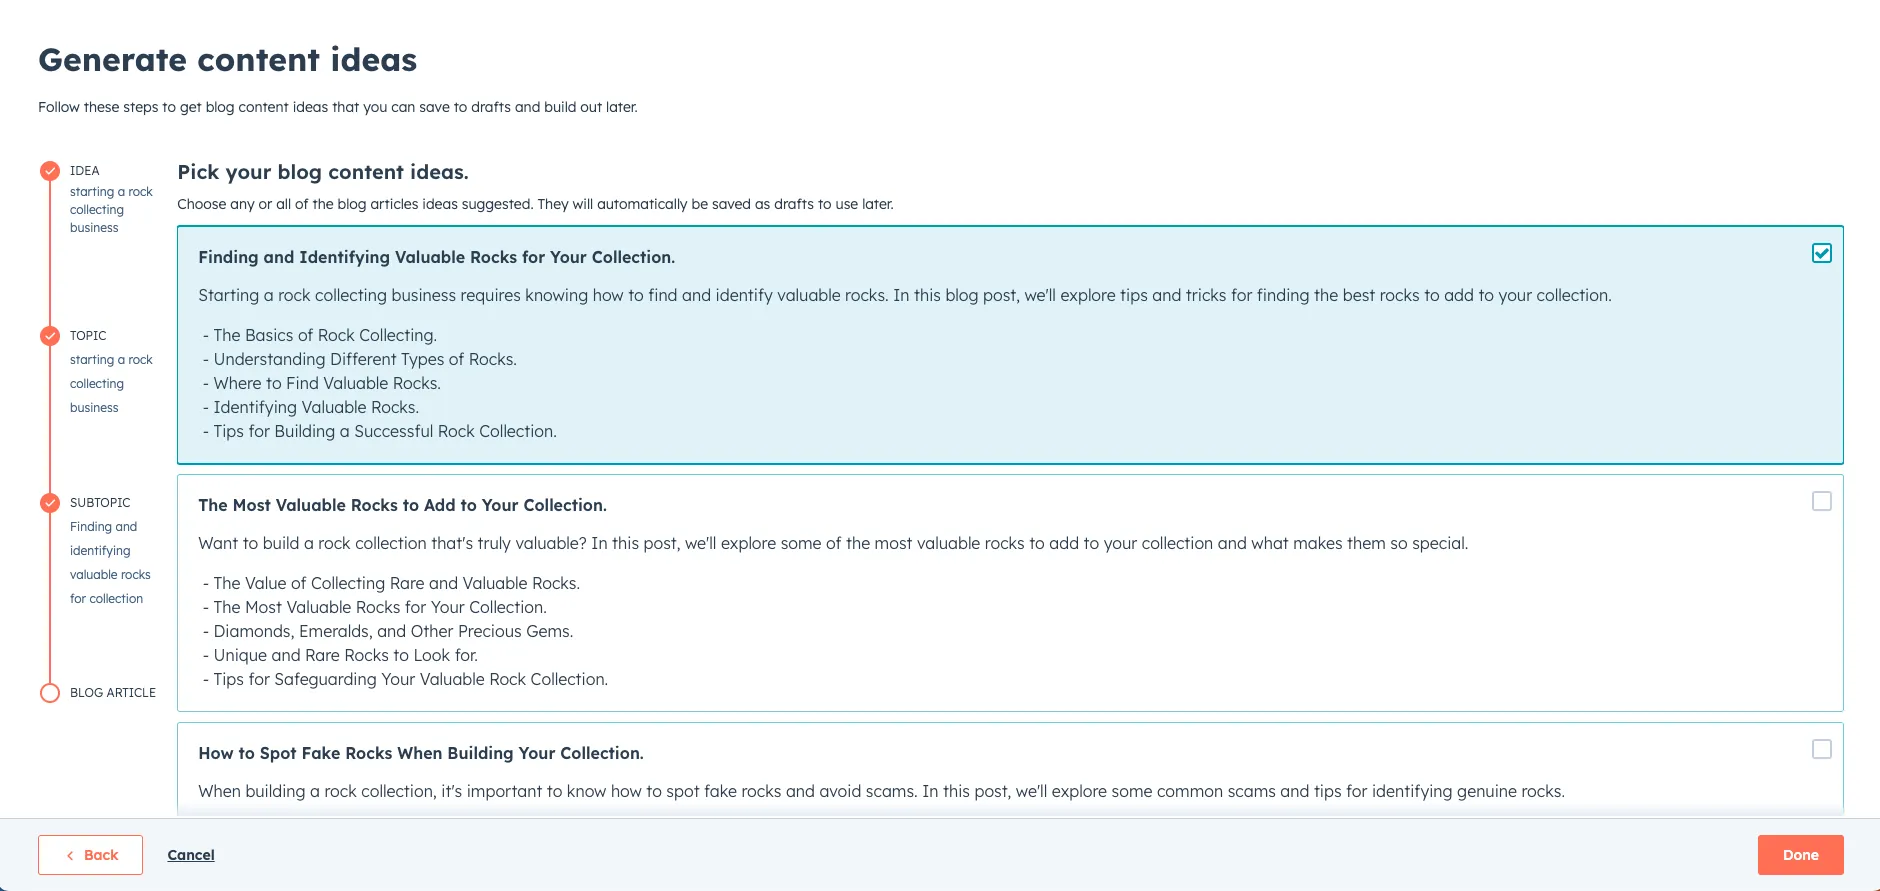Click the Cancel link
1880x891 pixels.
tap(191, 855)
